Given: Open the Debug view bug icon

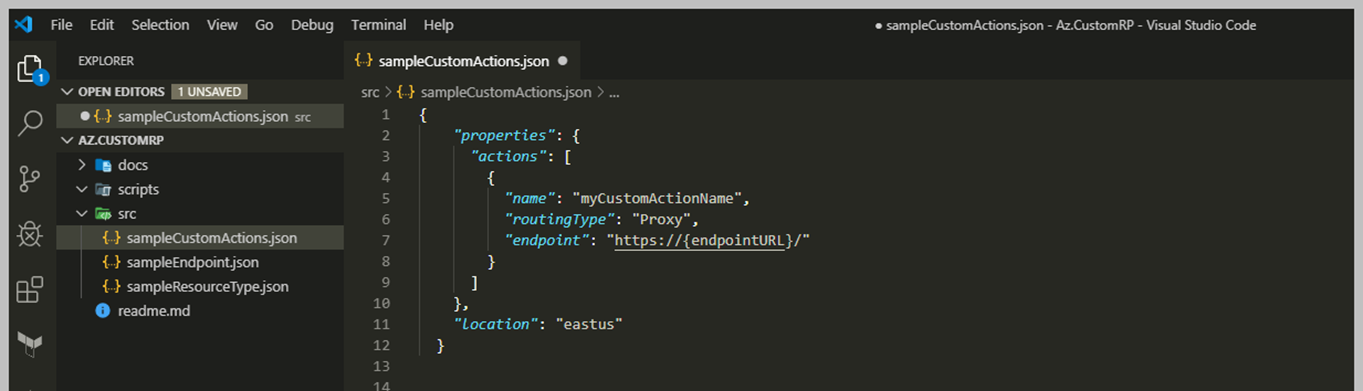Looking at the screenshot, I should [31, 234].
